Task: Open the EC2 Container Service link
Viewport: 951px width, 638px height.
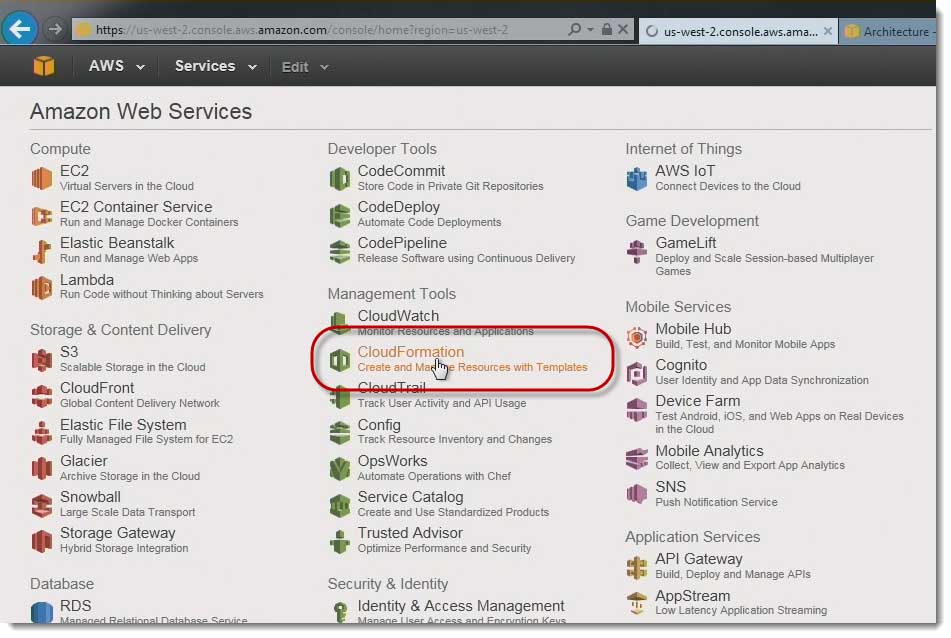Action: (x=136, y=207)
